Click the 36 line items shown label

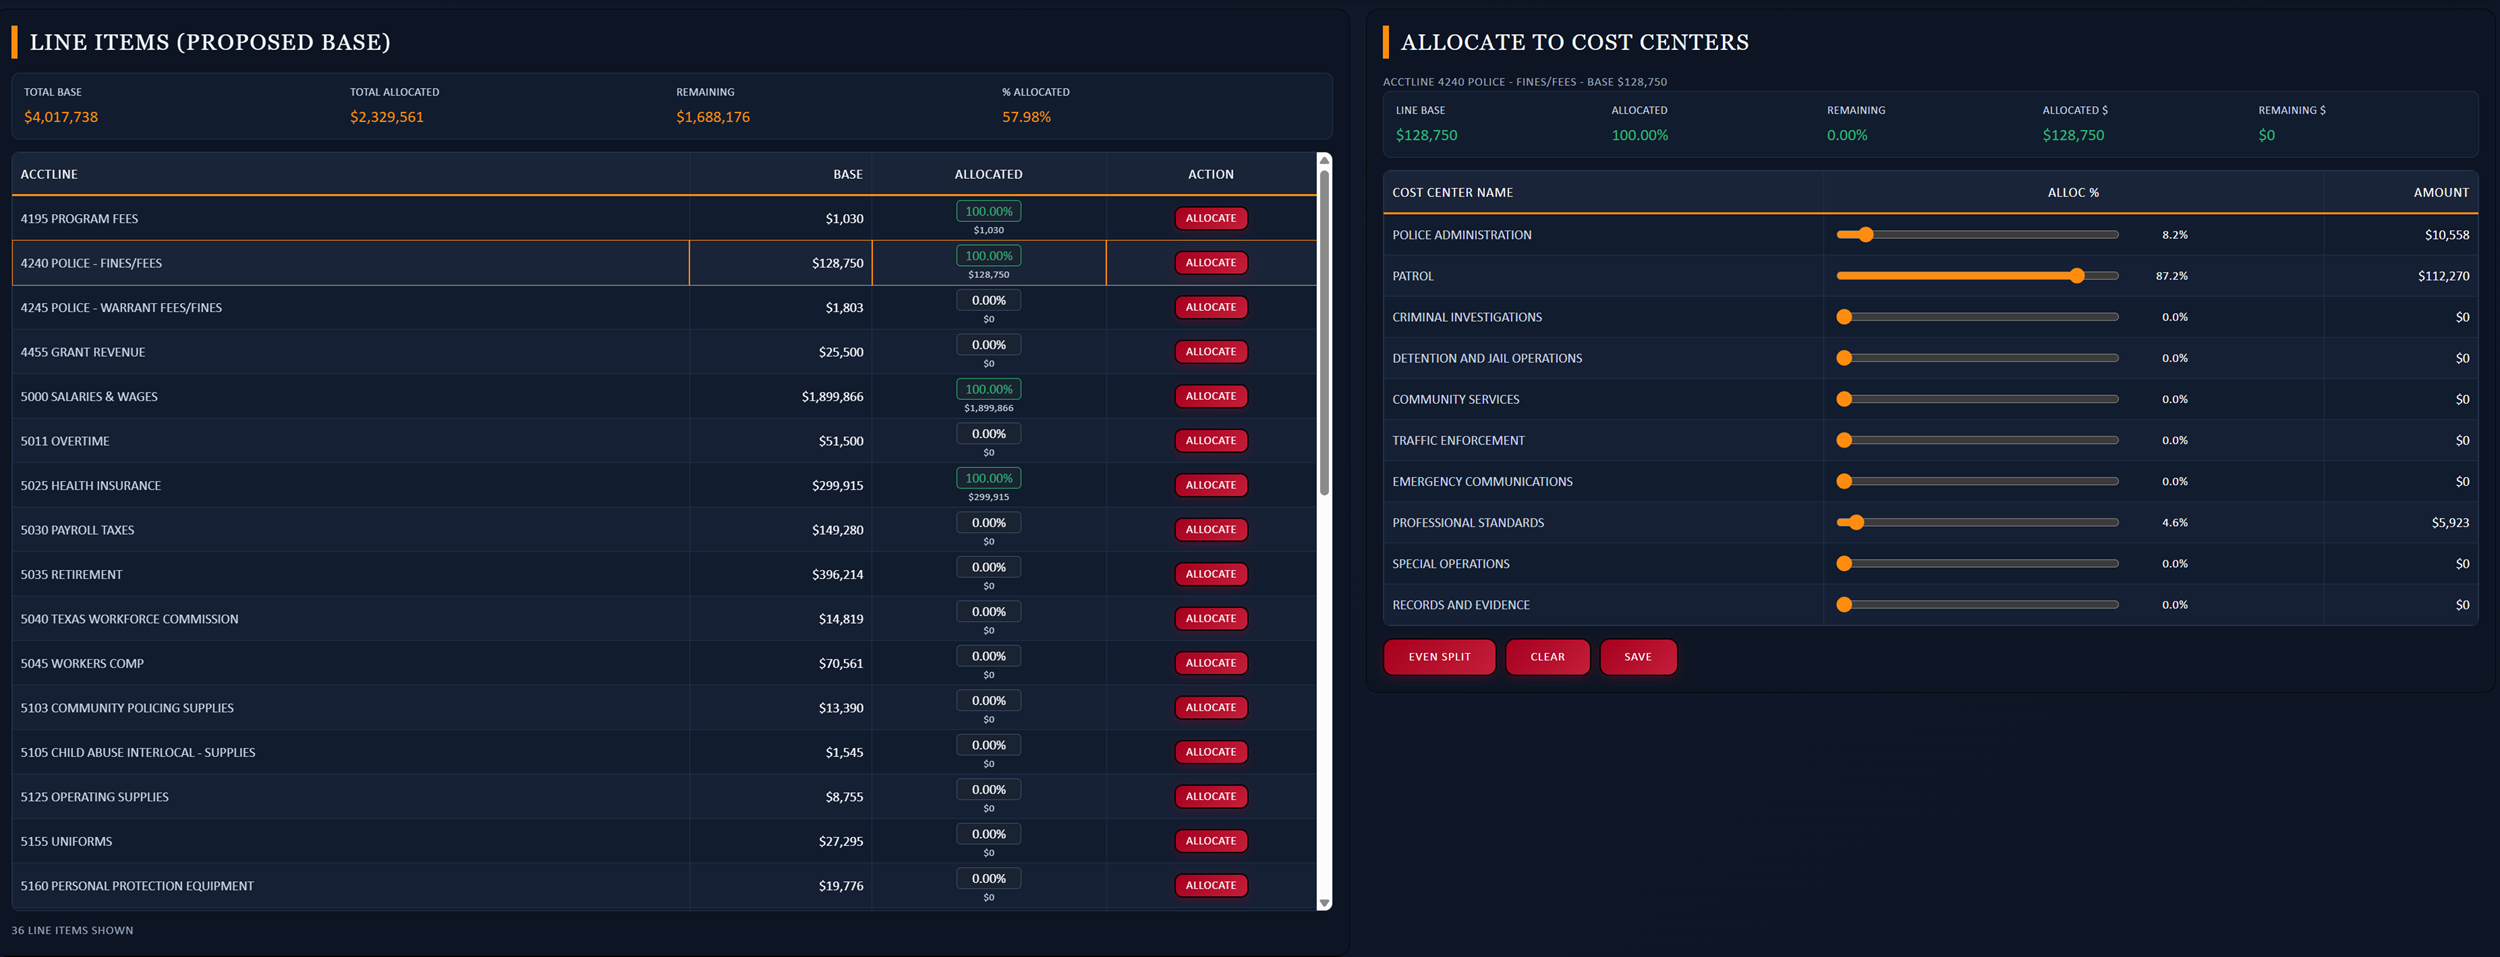[x=72, y=930]
